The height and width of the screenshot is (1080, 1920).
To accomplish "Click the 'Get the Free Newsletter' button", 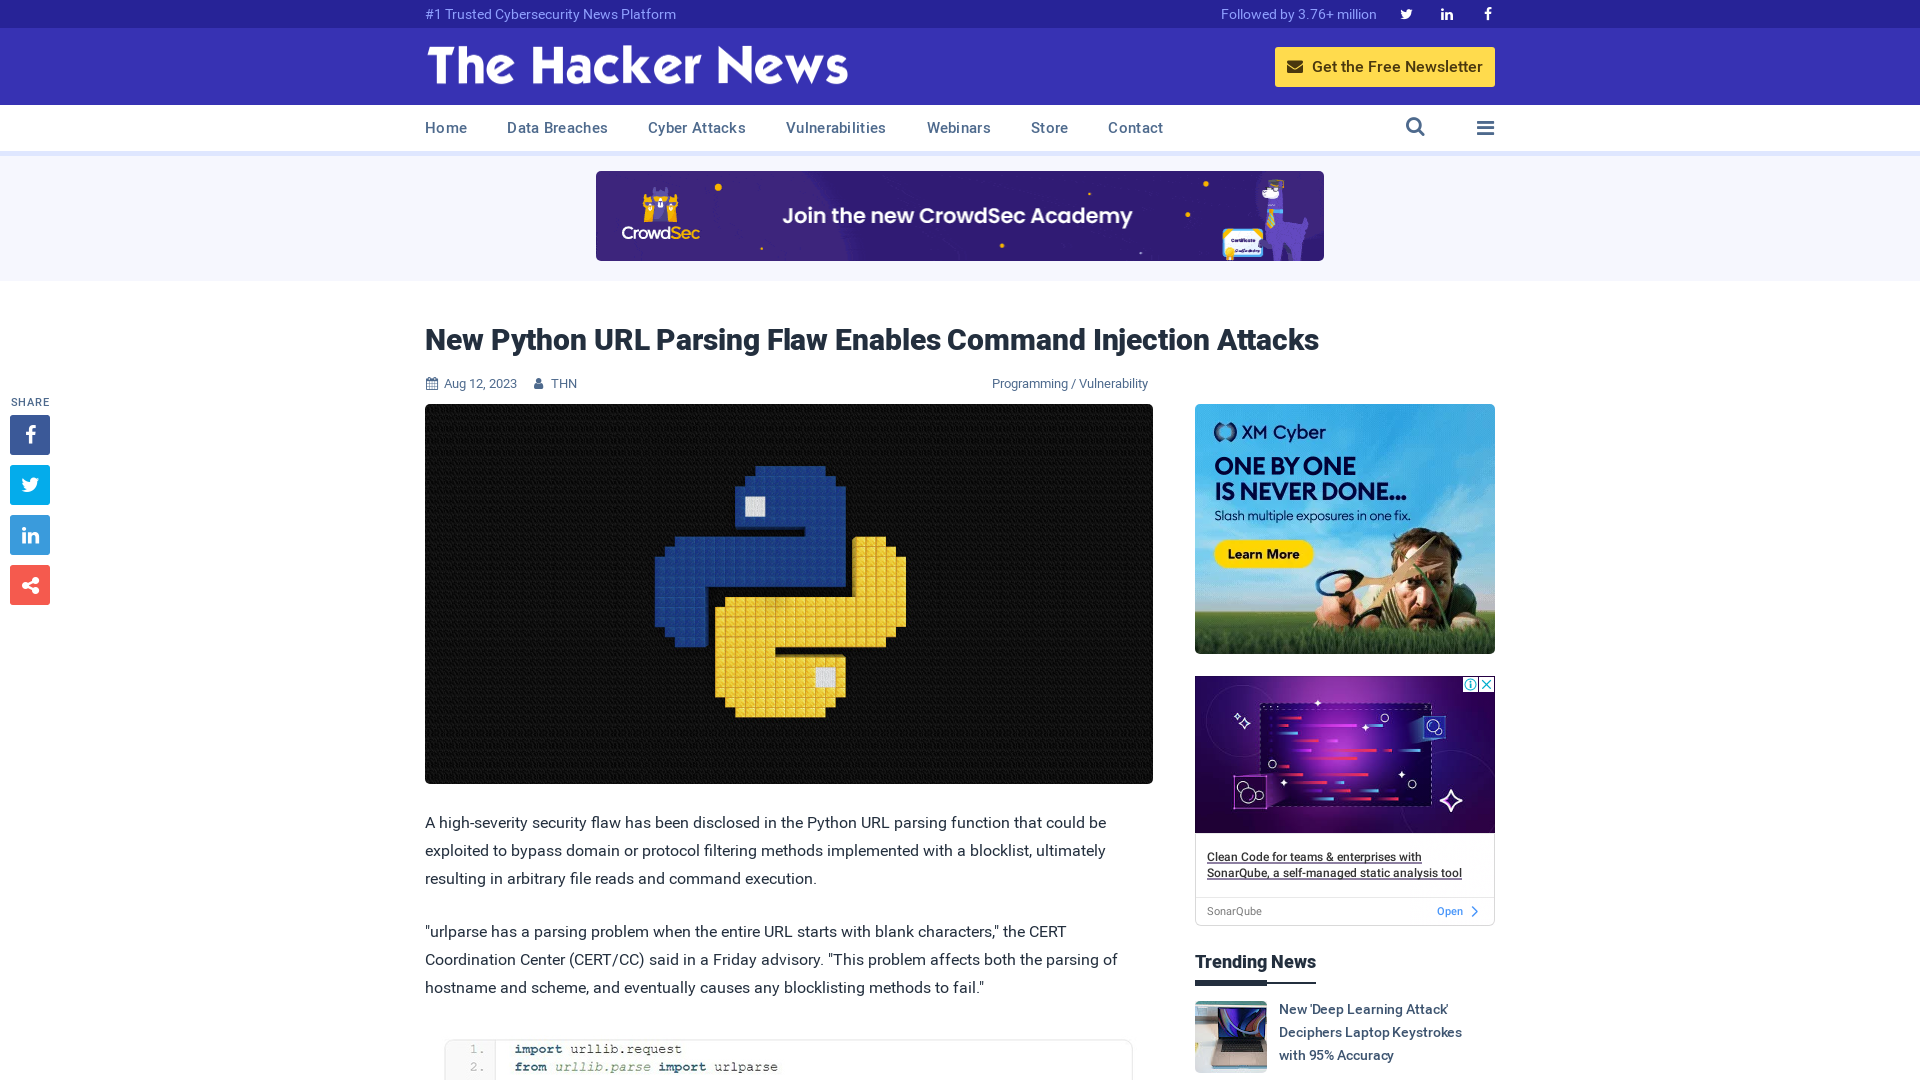I will coord(1385,66).
